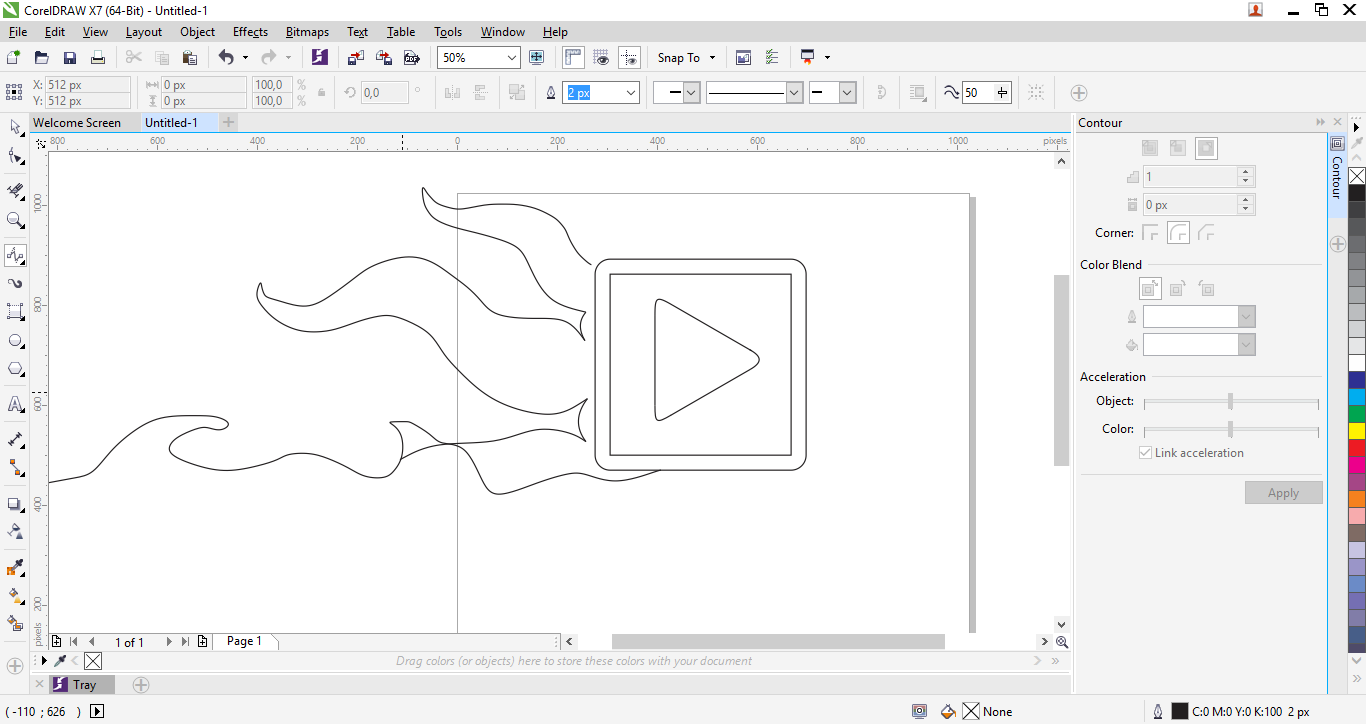The height and width of the screenshot is (724, 1366).
Task: Select the red color swatch in the palette
Action: (1357, 447)
